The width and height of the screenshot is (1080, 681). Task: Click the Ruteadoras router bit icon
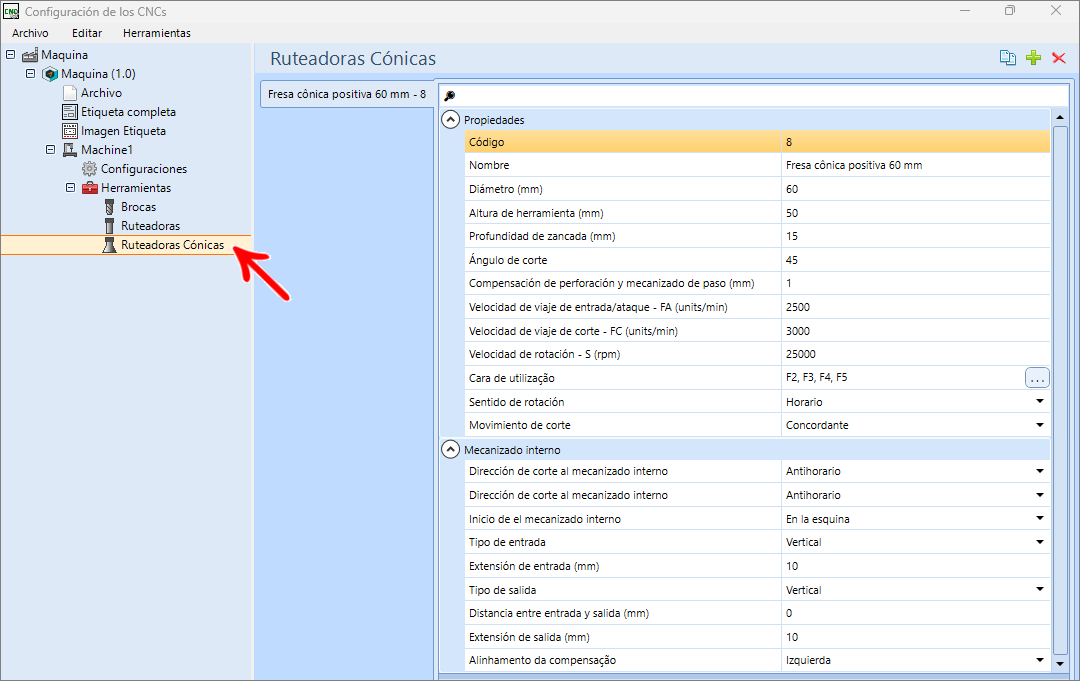click(109, 226)
